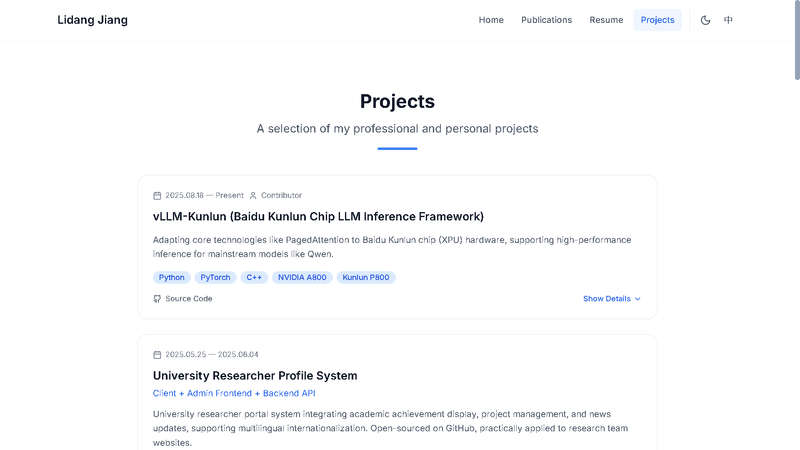The height and width of the screenshot is (450, 800).
Task: Select the Kunlun P800 tag
Action: pyautogui.click(x=366, y=277)
